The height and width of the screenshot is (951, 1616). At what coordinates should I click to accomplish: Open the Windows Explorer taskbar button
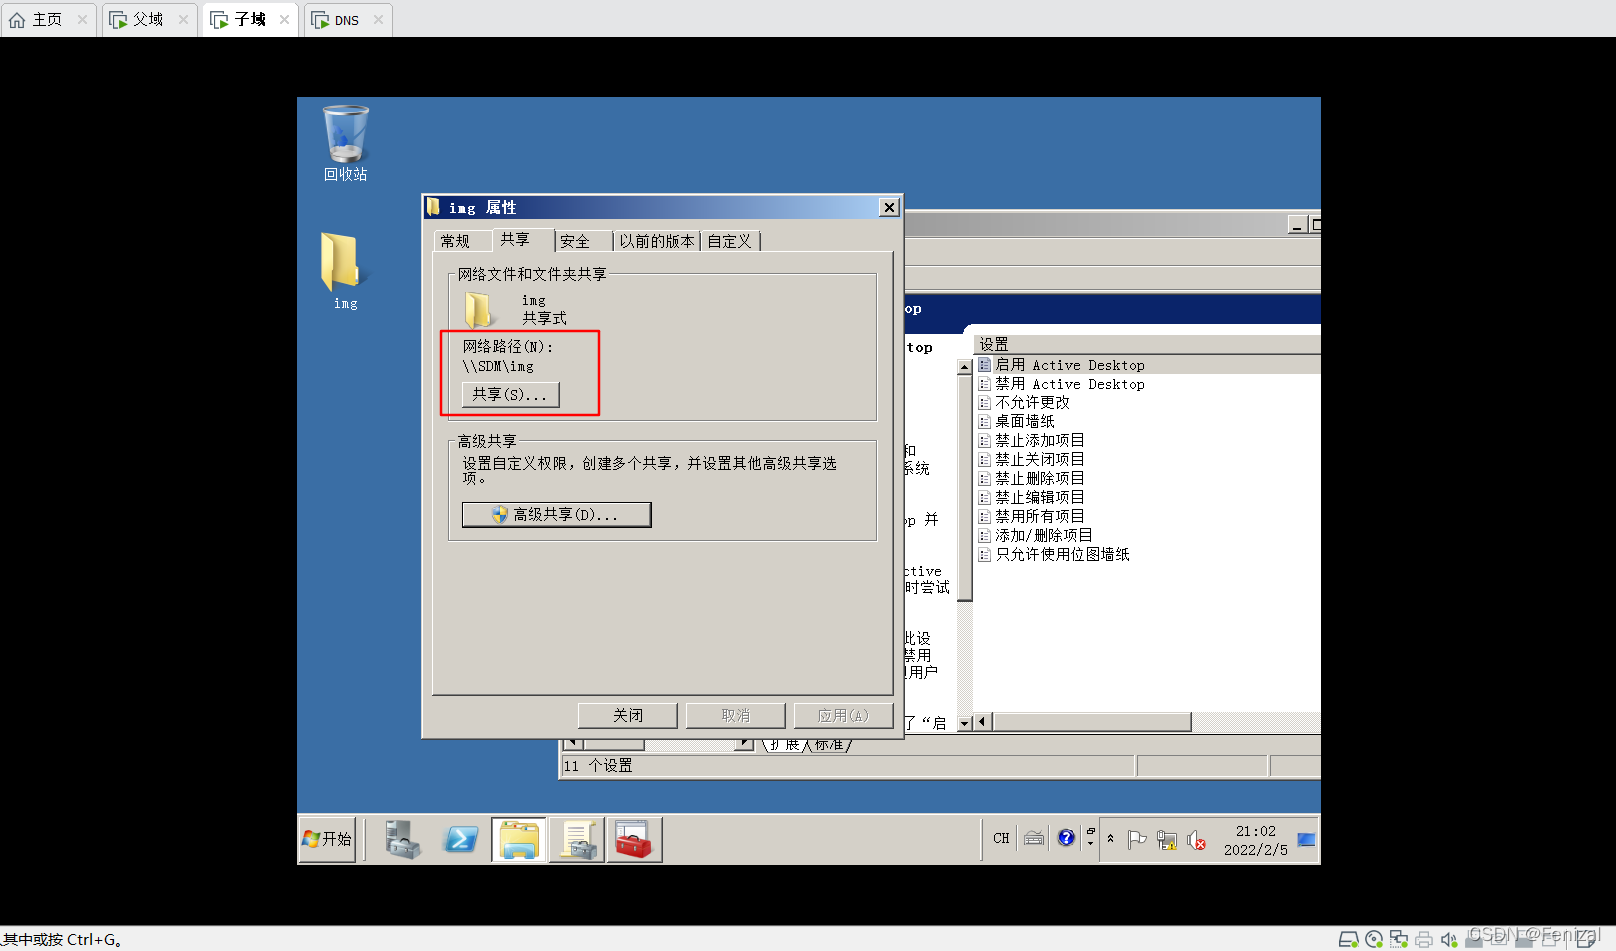tap(519, 839)
